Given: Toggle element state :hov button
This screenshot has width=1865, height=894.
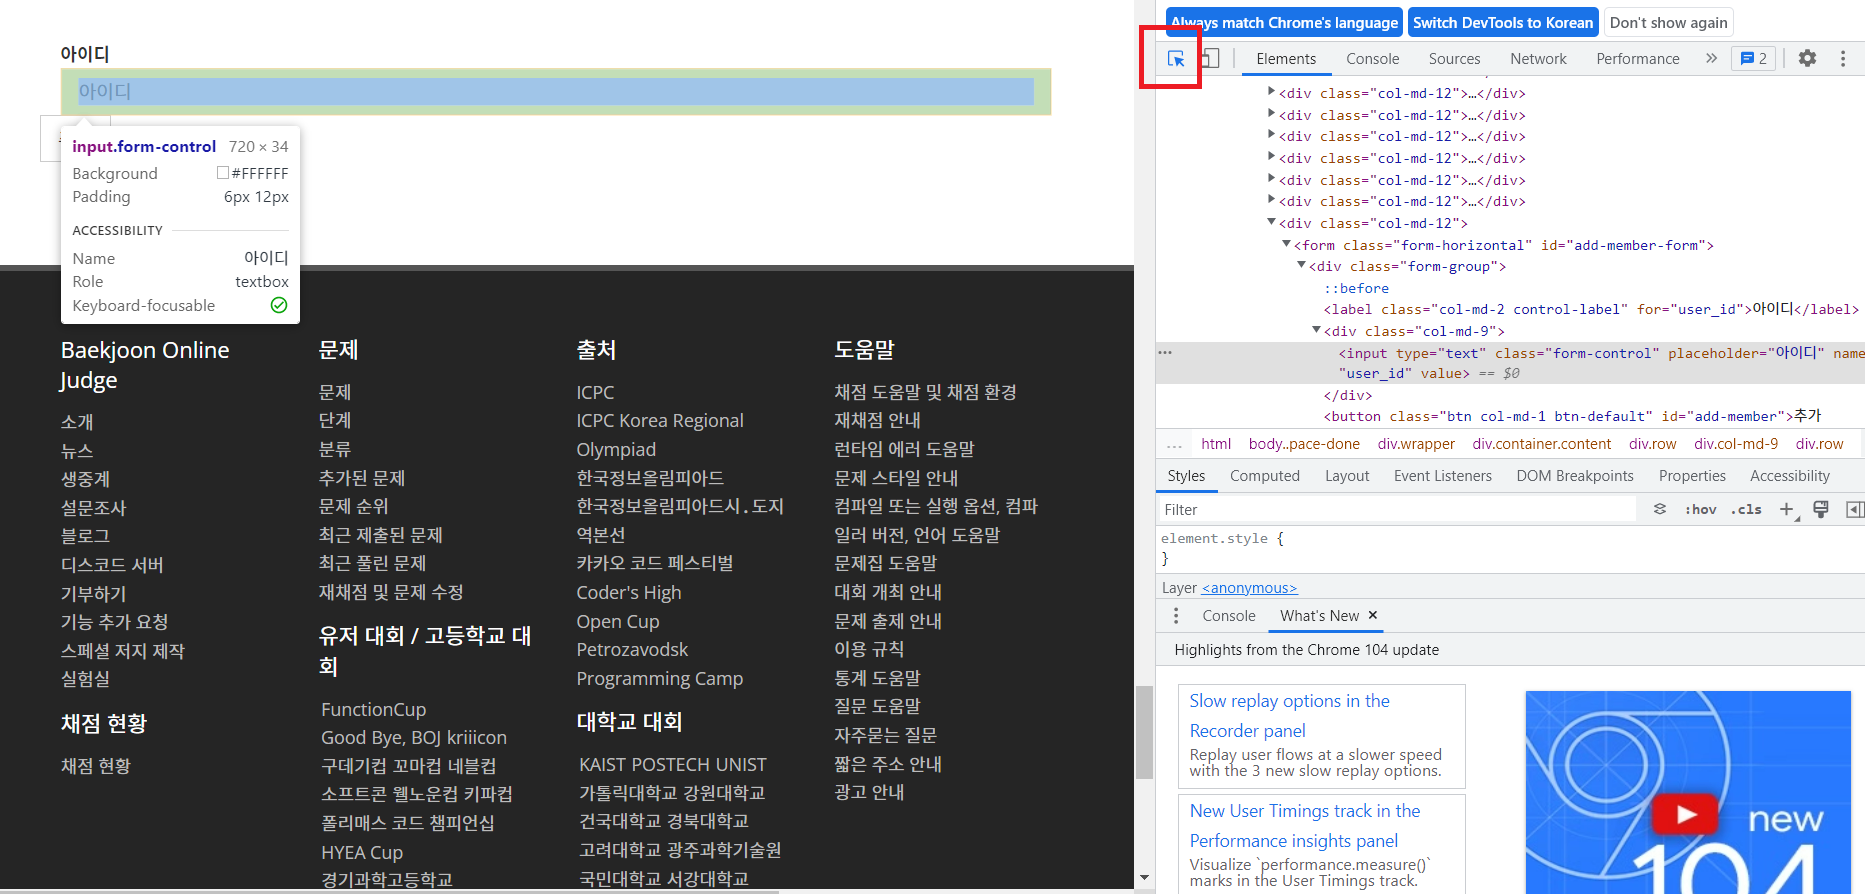Looking at the screenshot, I should coord(1700,509).
